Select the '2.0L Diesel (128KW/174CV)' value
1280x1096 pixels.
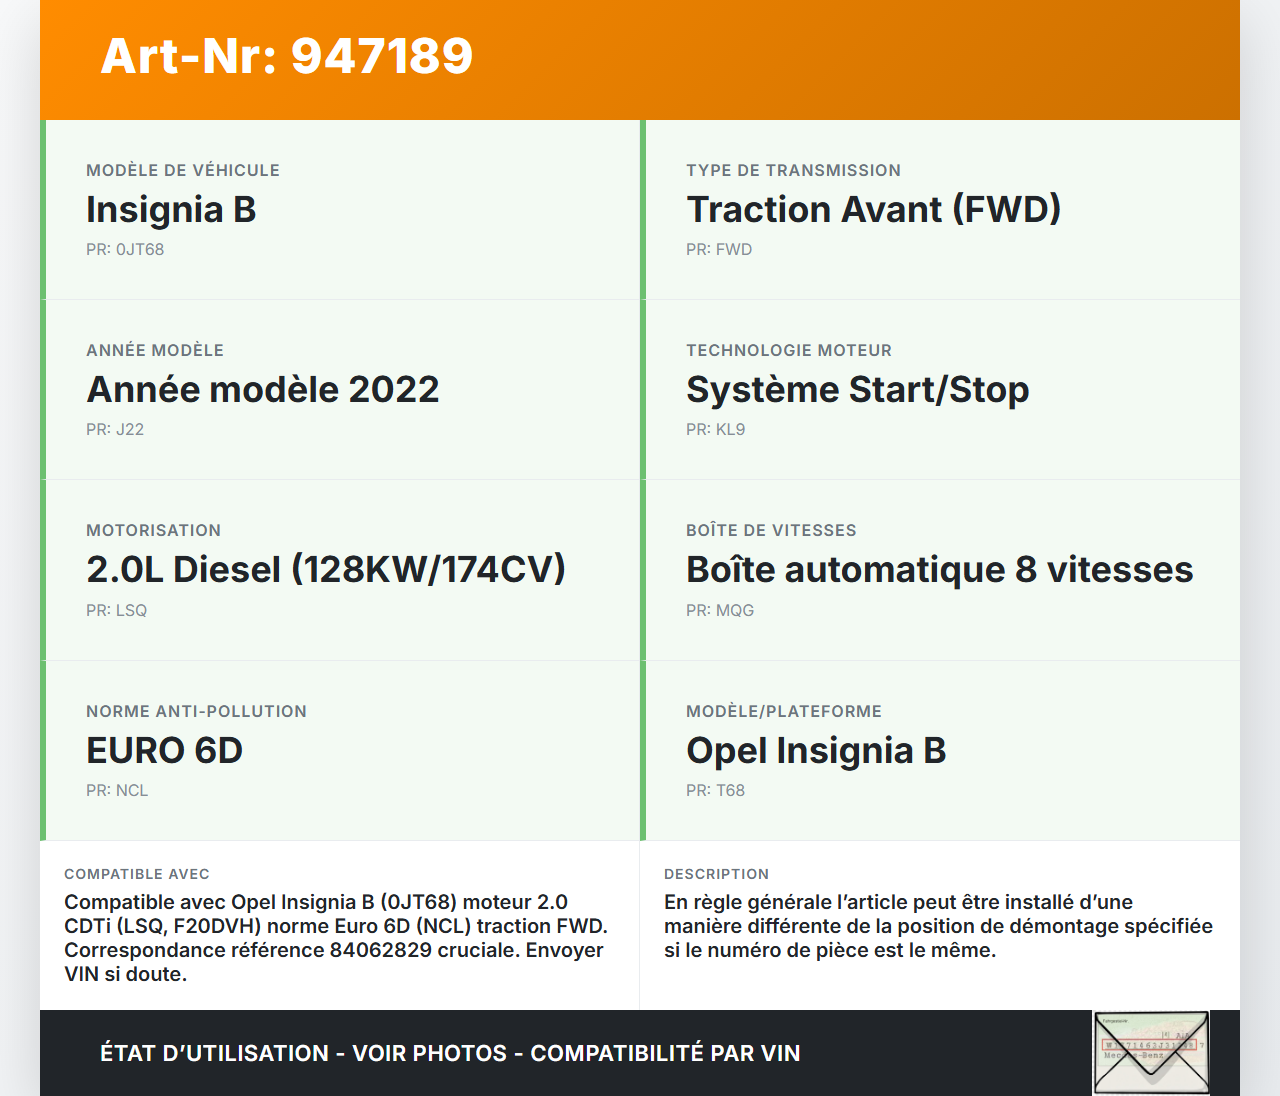coord(326,570)
